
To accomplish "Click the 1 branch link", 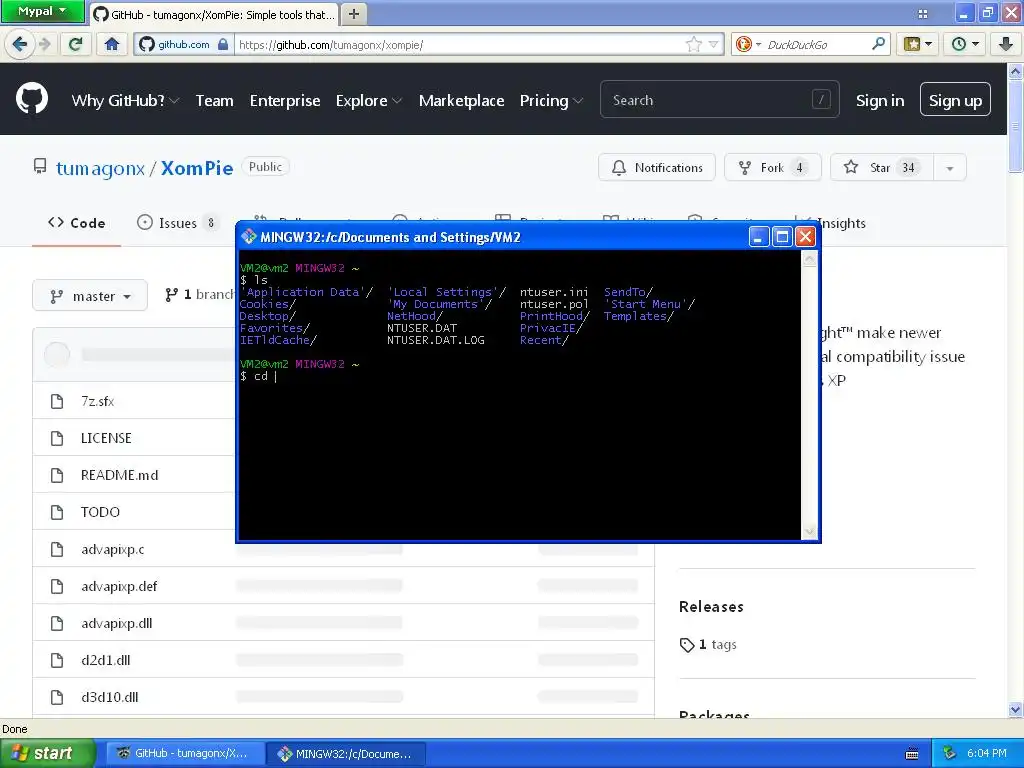I will point(199,295).
